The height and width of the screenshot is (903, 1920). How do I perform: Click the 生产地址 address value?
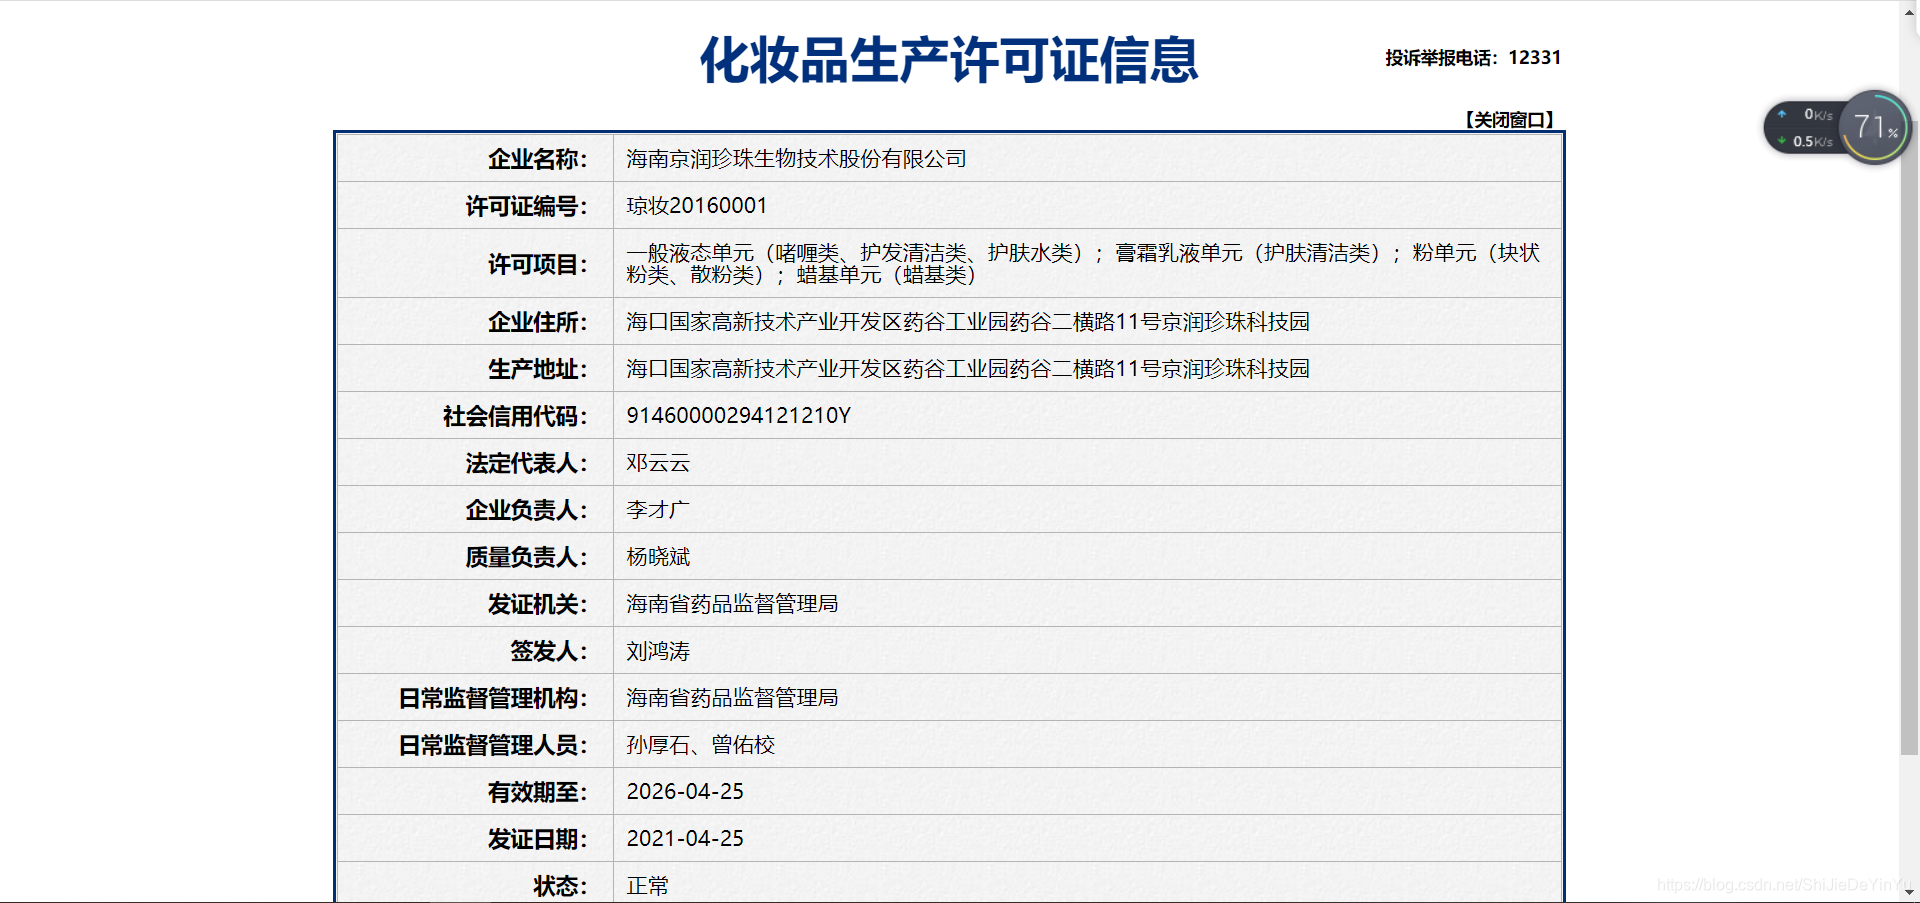[968, 369]
